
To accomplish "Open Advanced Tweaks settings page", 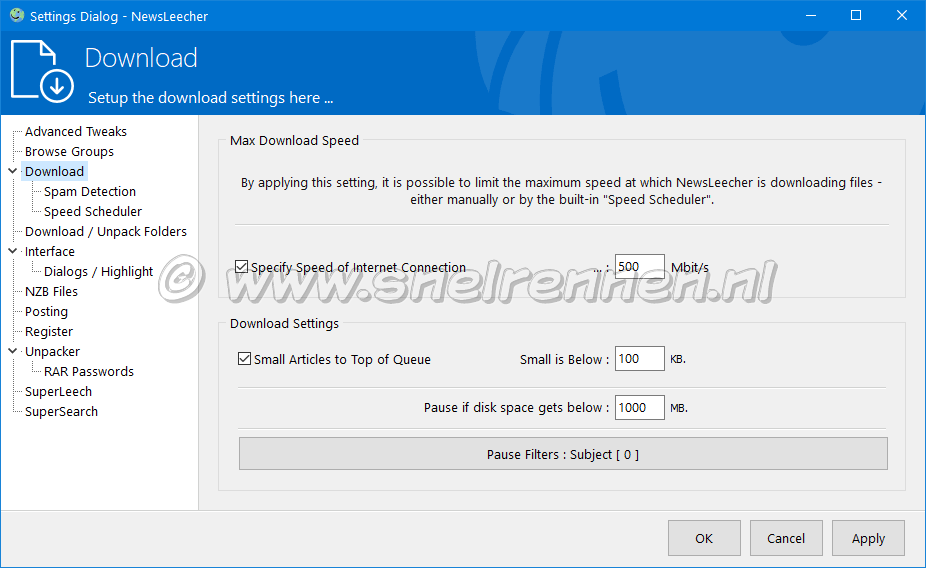I will (76, 131).
